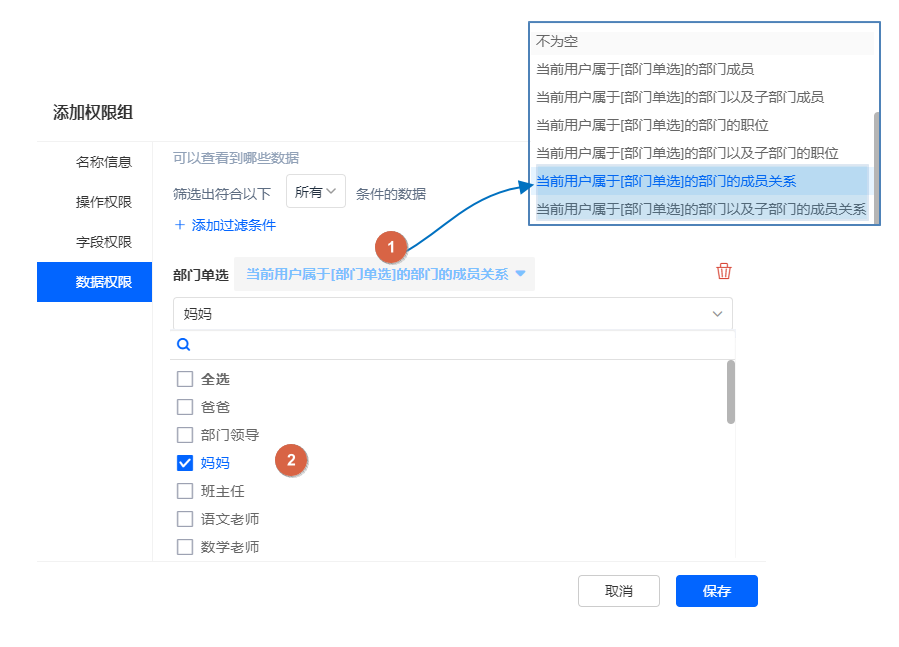Check the 全选 checkbox
Image resolution: width=899 pixels, height=647 pixels.
coord(184,379)
